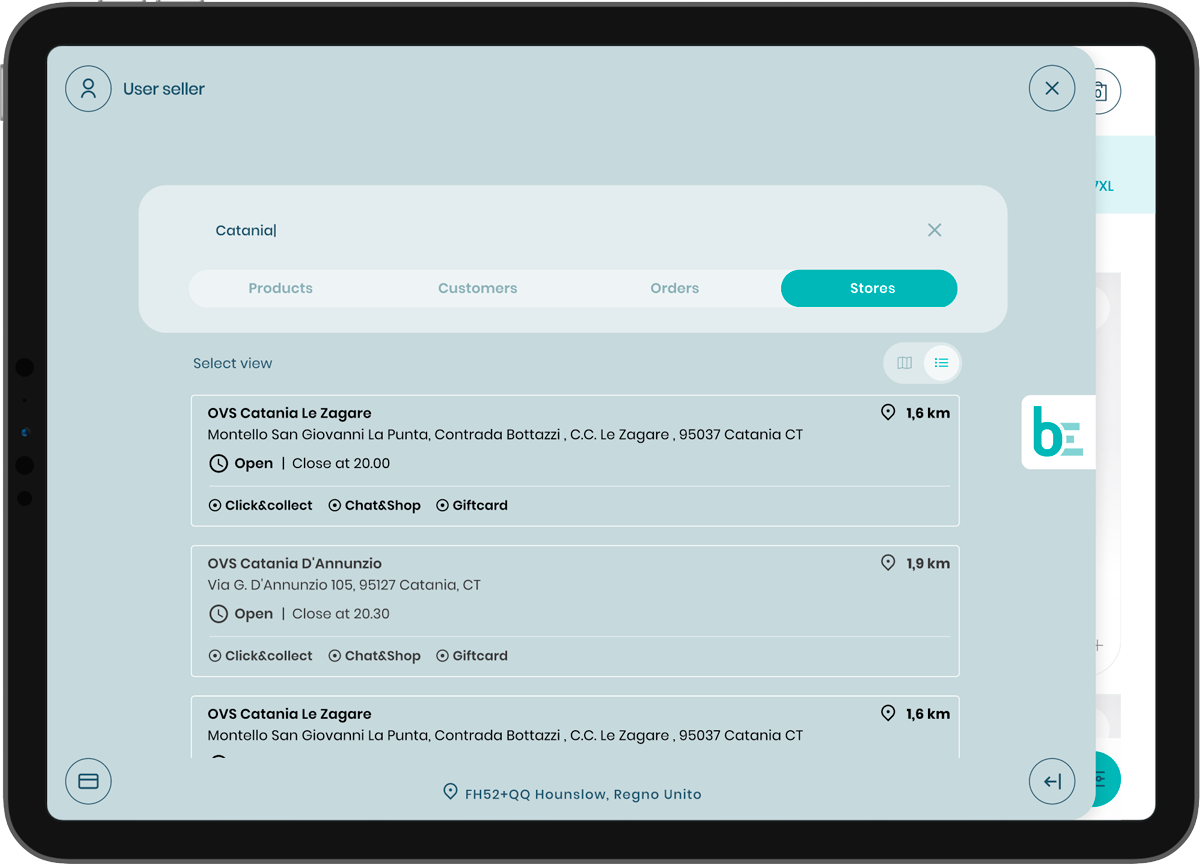Click the back arrow button at bottom right
The width and height of the screenshot is (1200, 864).
[1052, 781]
